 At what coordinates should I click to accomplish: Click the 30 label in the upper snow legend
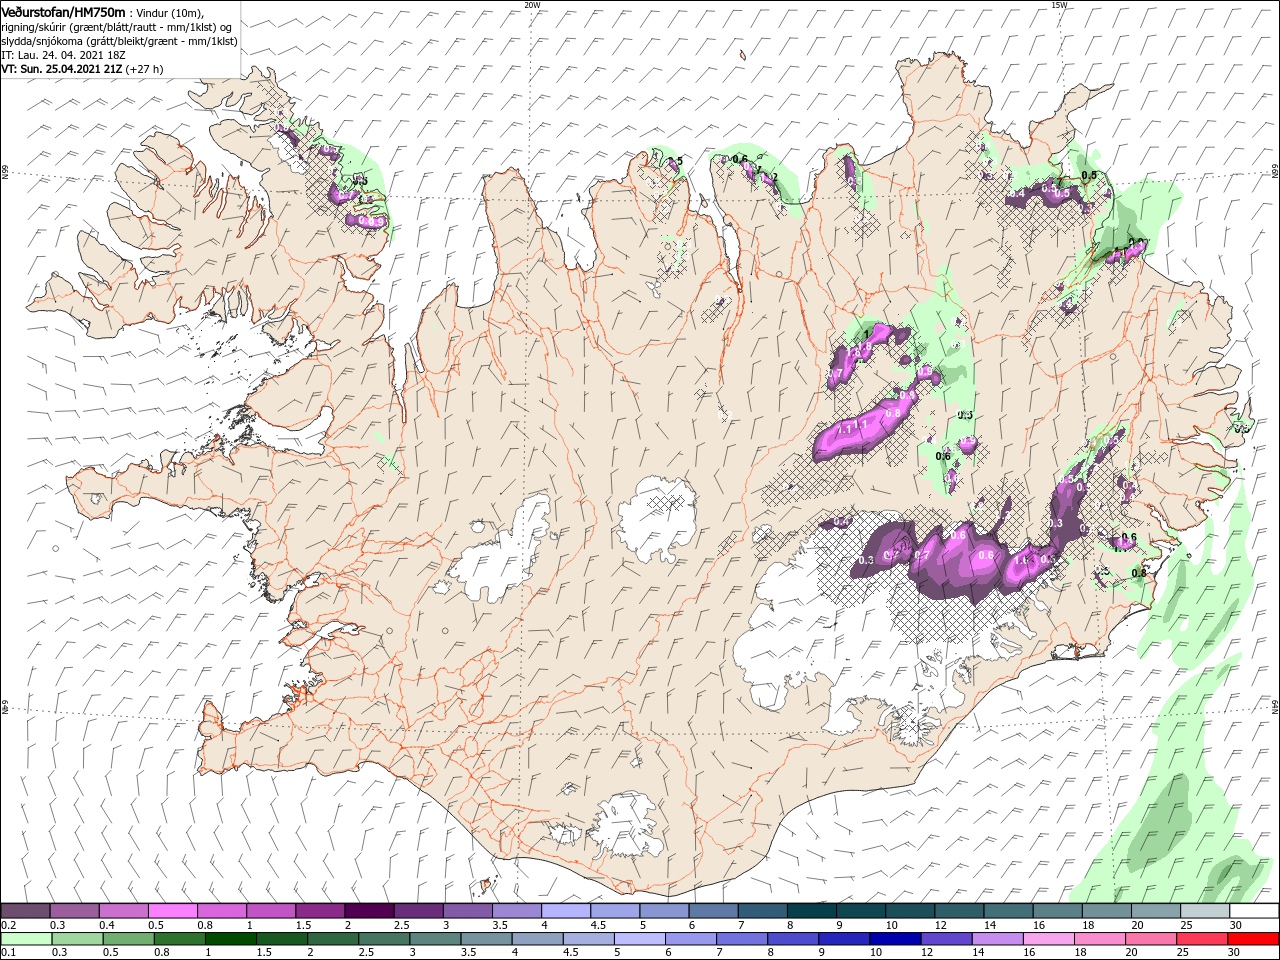tap(1236, 925)
